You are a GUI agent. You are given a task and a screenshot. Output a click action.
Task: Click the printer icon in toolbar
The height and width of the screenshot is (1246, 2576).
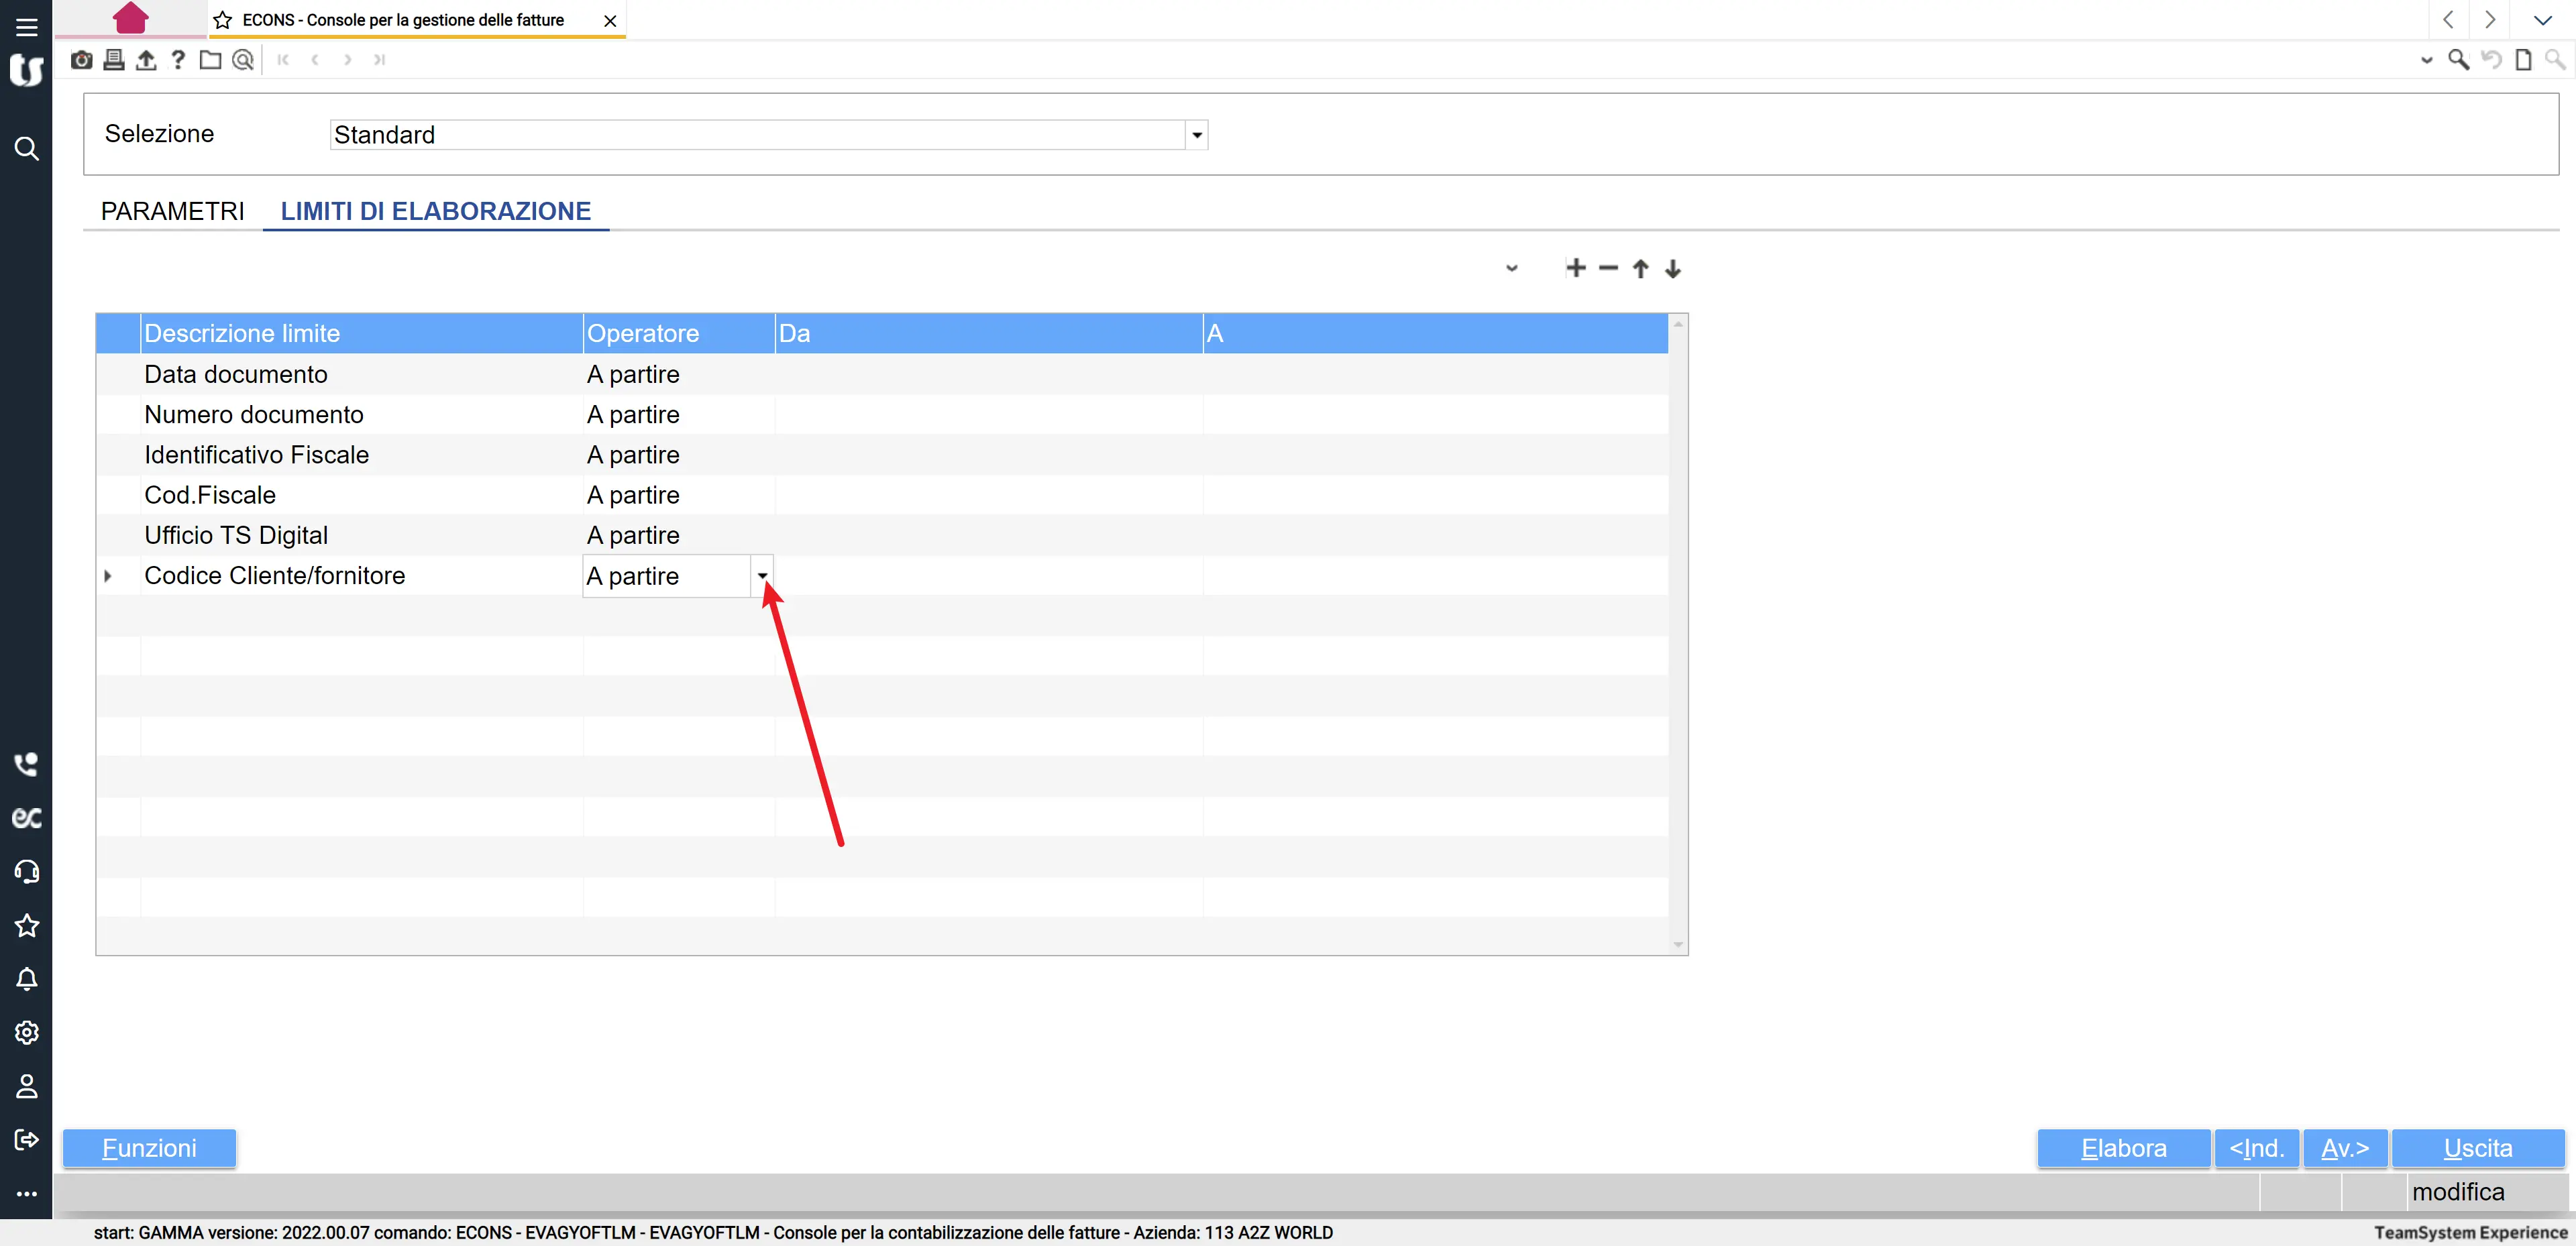(x=114, y=60)
